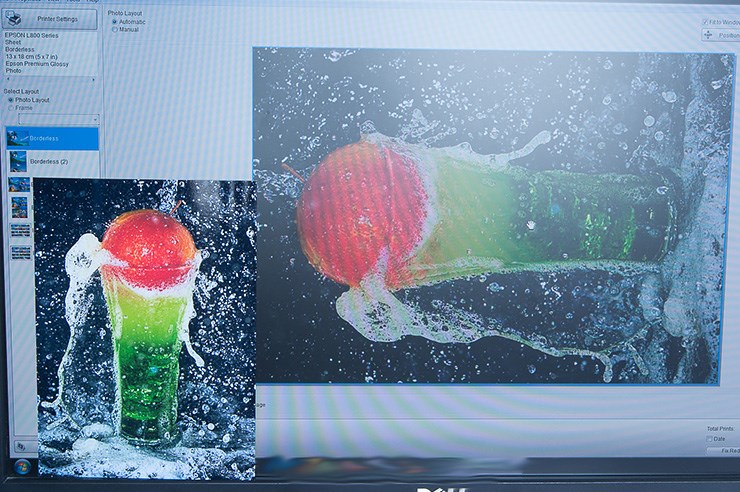Viewport: 740px width, 492px height.
Task: Click left arrow of printer info scrollbar
Action: pyautogui.click(x=8, y=80)
